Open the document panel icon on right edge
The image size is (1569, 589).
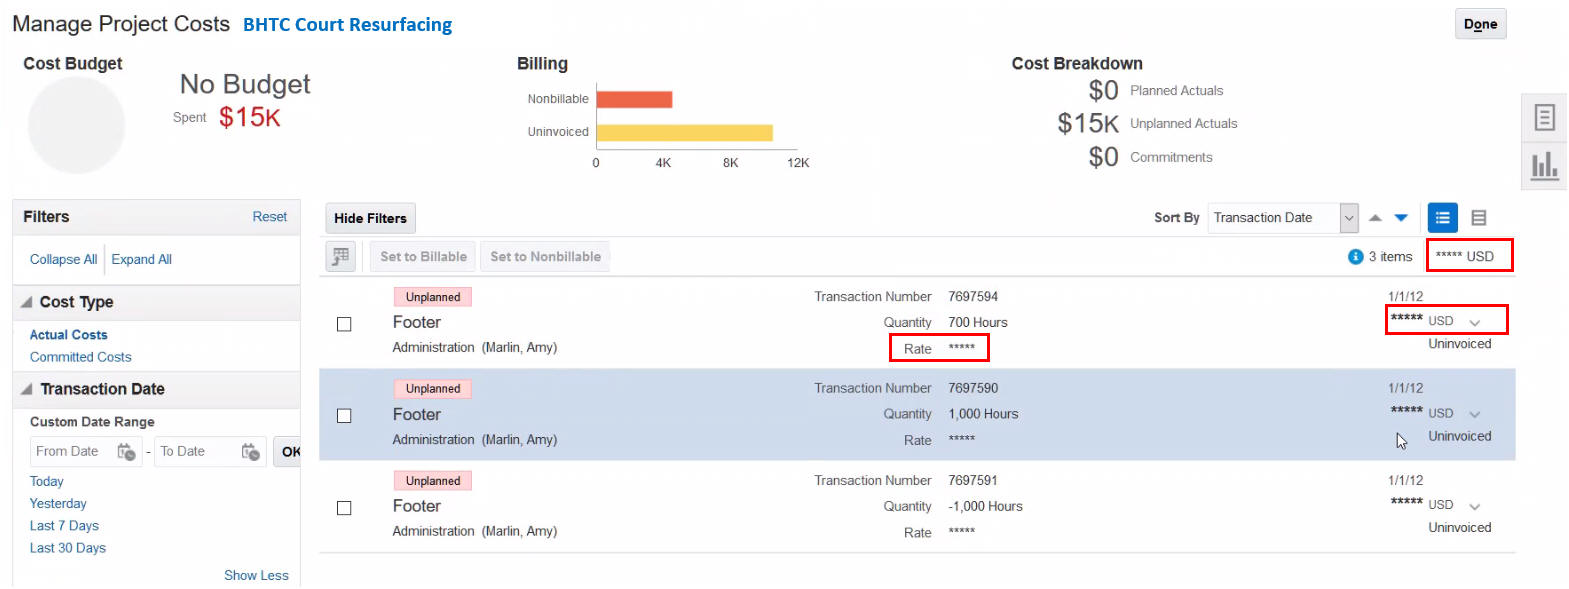(x=1544, y=118)
